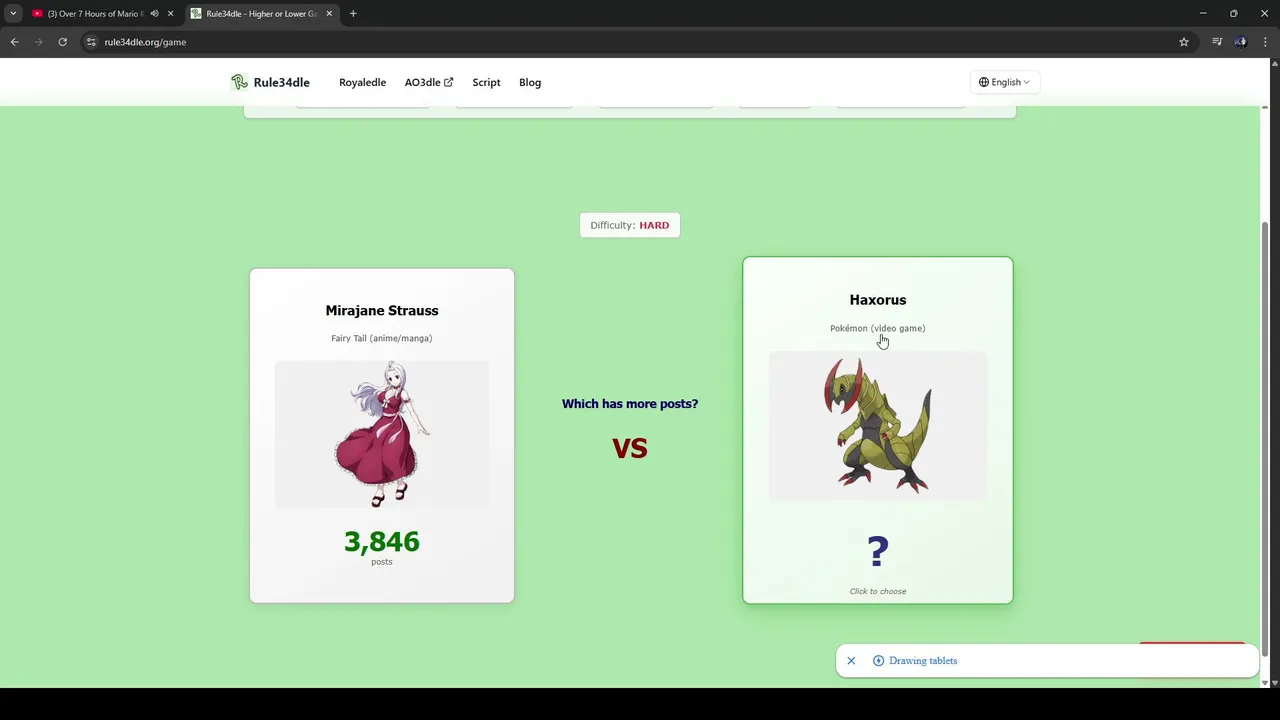
Task: Open the Royaledle page
Action: (x=362, y=82)
